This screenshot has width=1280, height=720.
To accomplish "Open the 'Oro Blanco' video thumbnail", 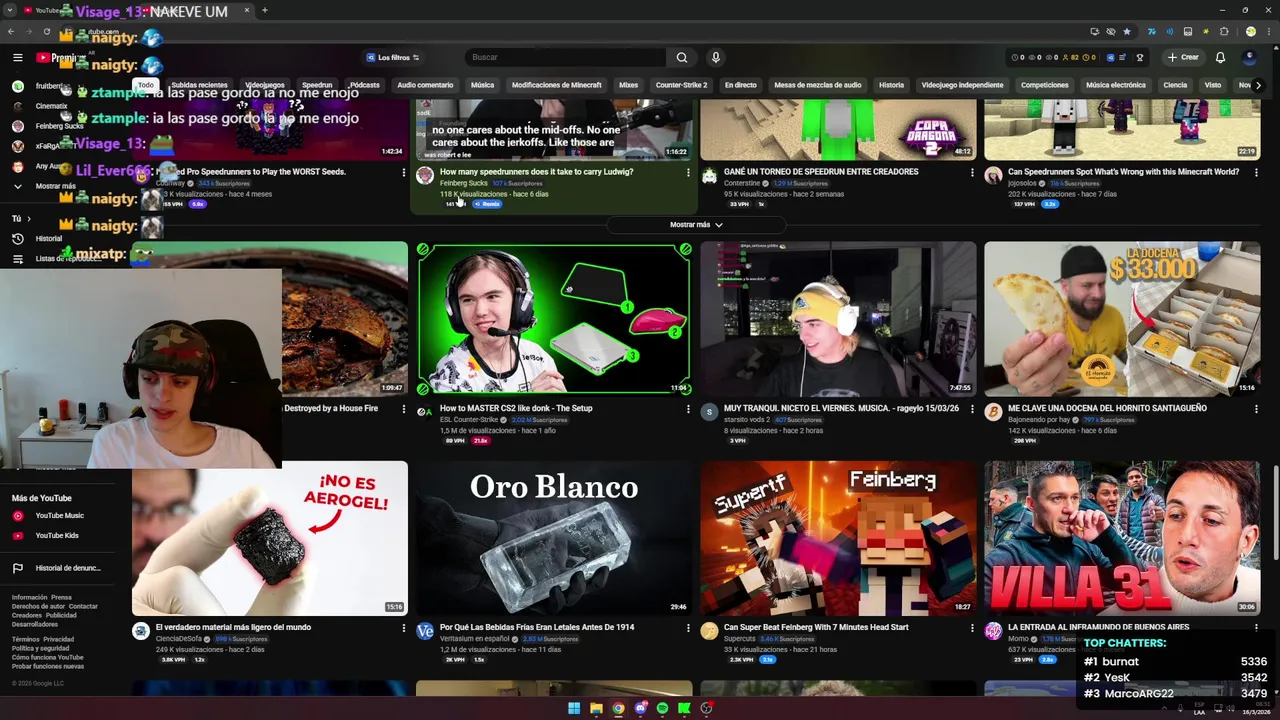I will click(x=554, y=538).
